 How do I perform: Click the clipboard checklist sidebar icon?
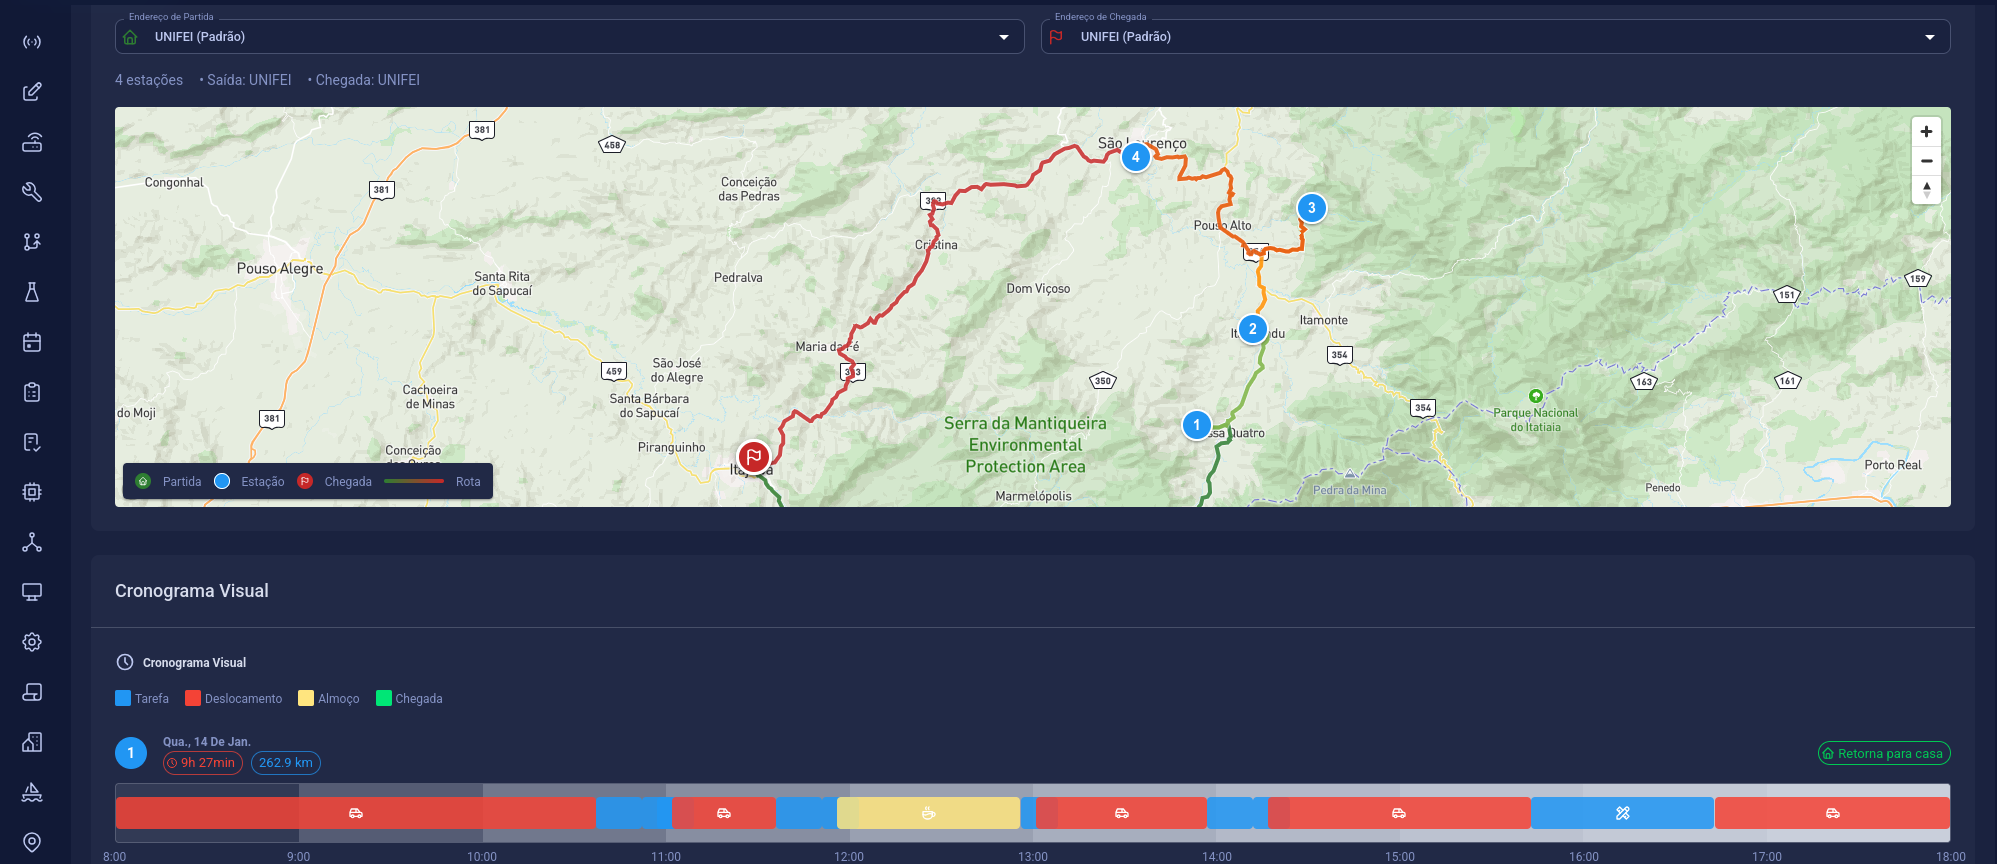pos(32,392)
